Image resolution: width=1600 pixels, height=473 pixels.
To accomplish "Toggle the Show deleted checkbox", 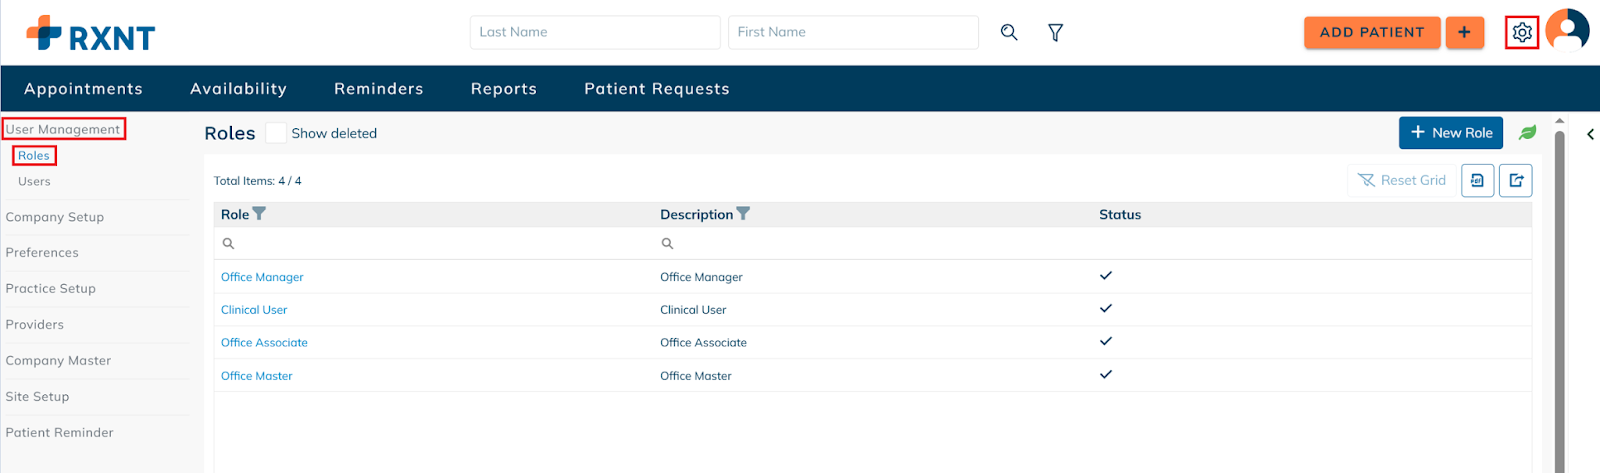I will click(276, 133).
